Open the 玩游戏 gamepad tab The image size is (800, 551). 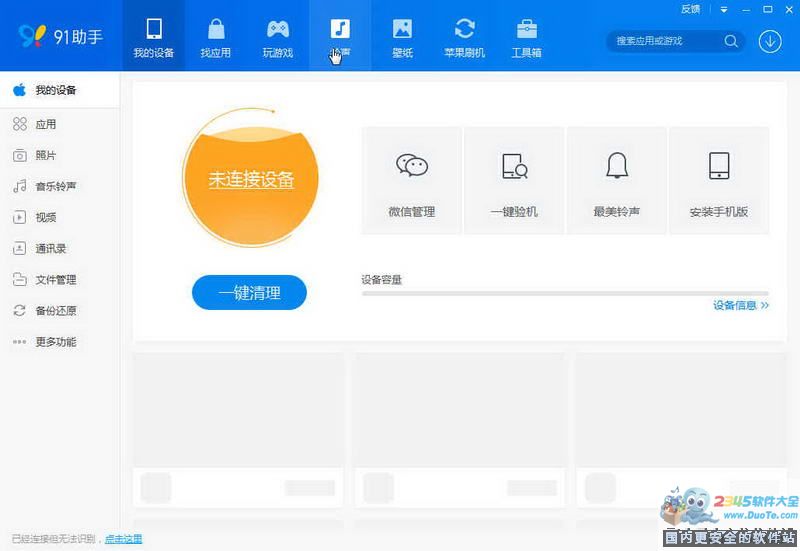point(278,36)
